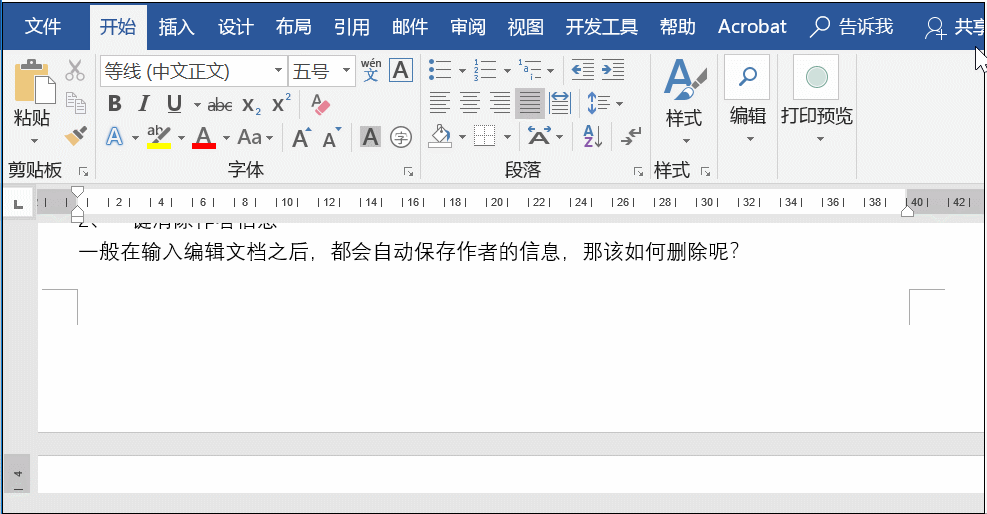Open the Styles gallery
The image size is (987, 514).
point(685,101)
